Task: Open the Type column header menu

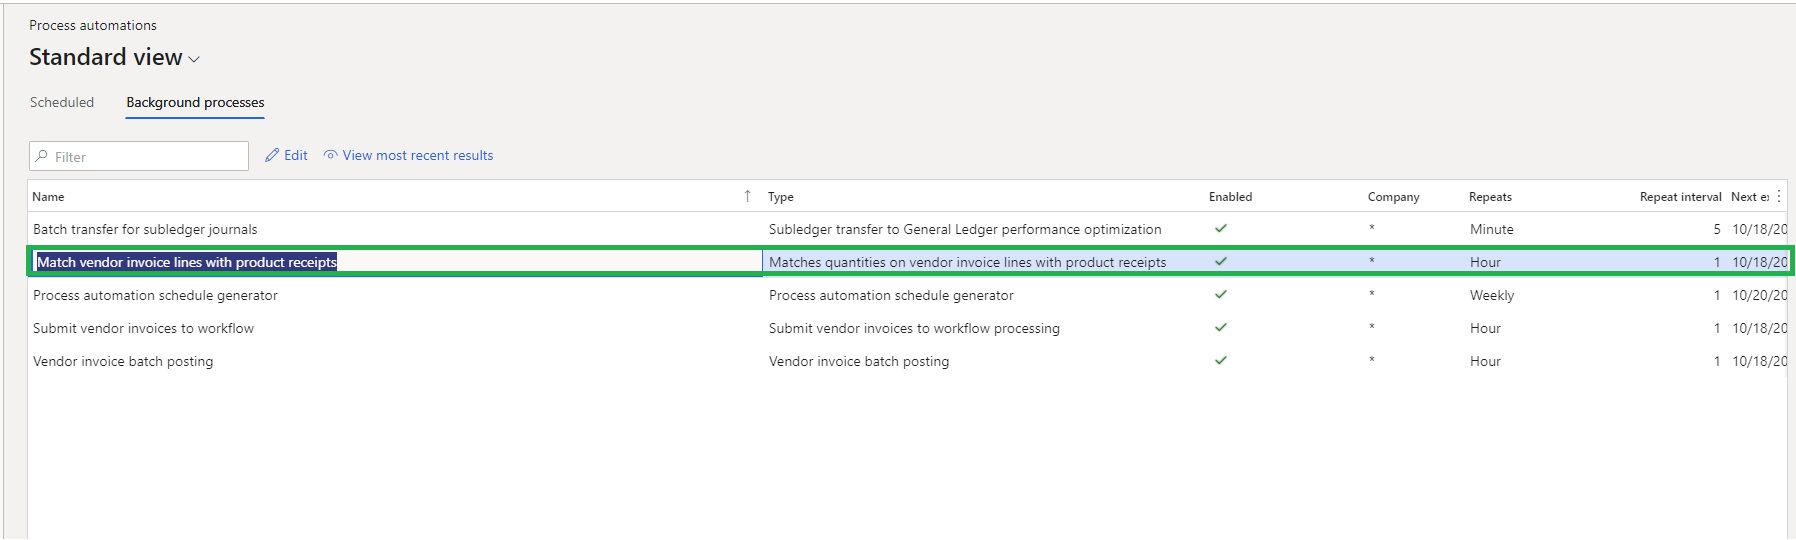Action: click(x=781, y=197)
